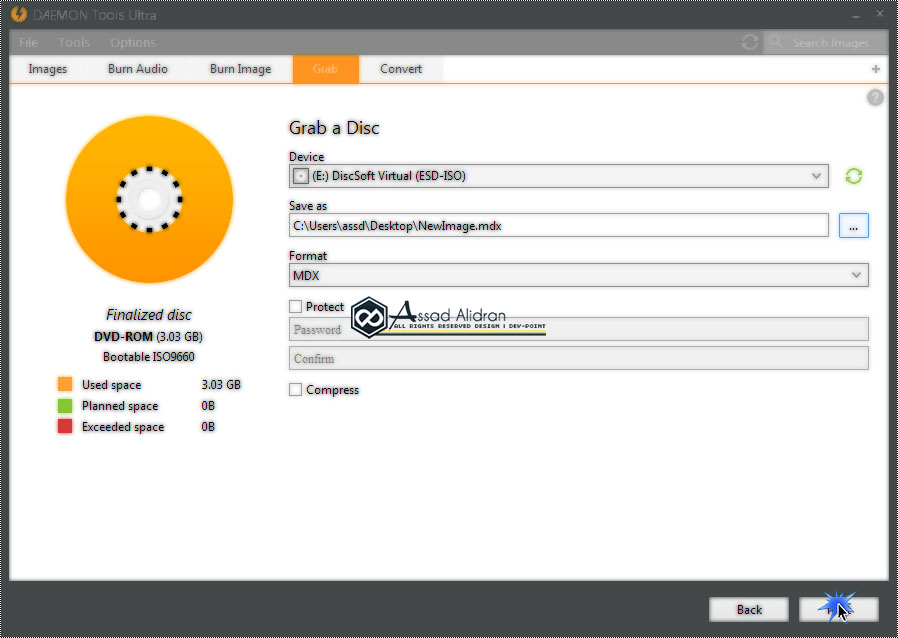Open the Options menu
The width and height of the screenshot is (898, 638).
133,42
